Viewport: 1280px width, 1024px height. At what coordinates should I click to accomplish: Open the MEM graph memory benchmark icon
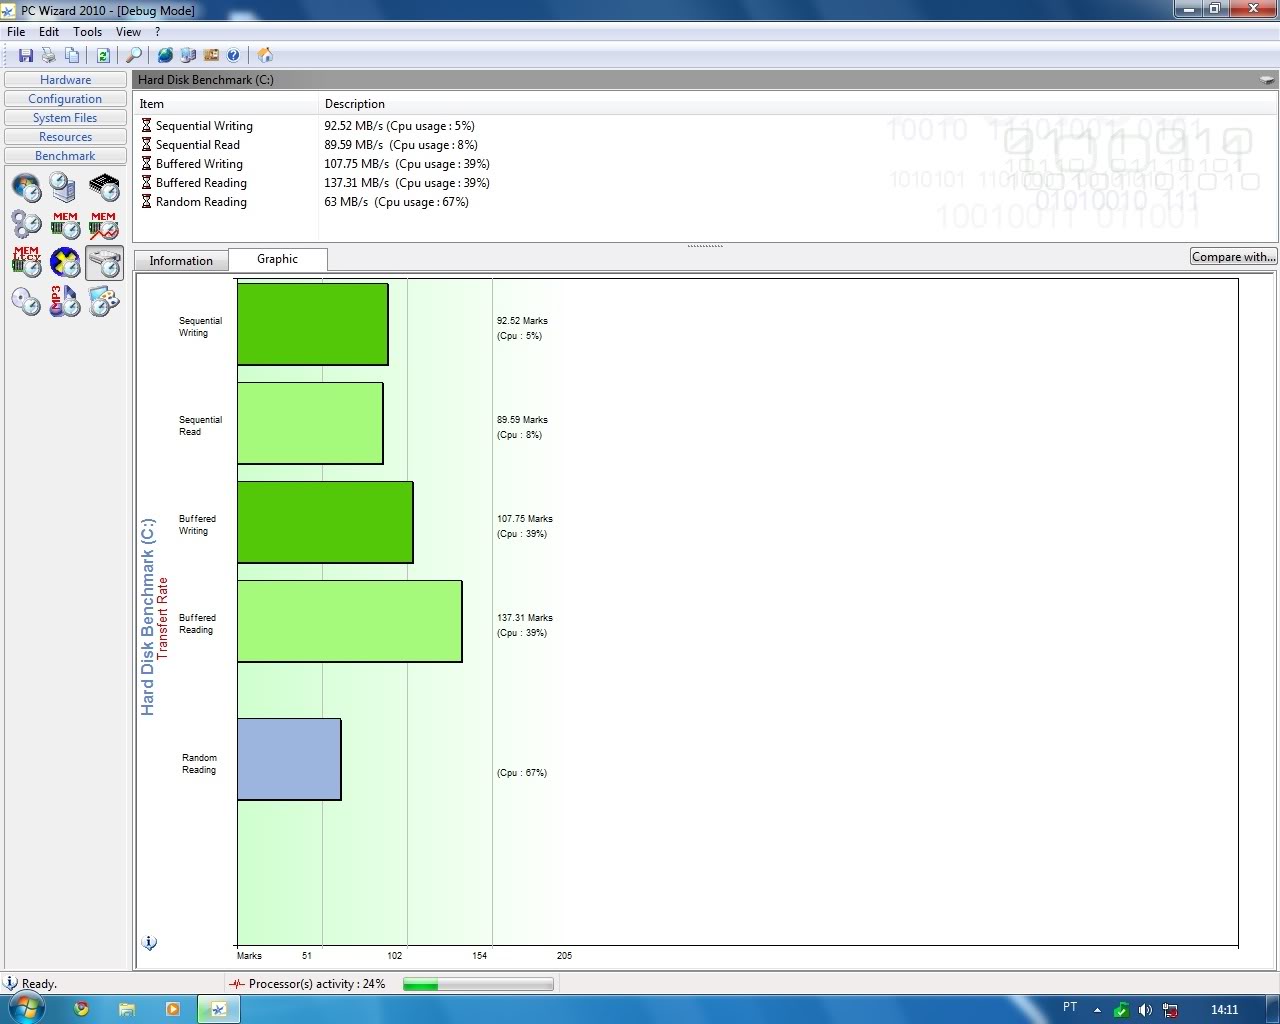click(x=103, y=225)
